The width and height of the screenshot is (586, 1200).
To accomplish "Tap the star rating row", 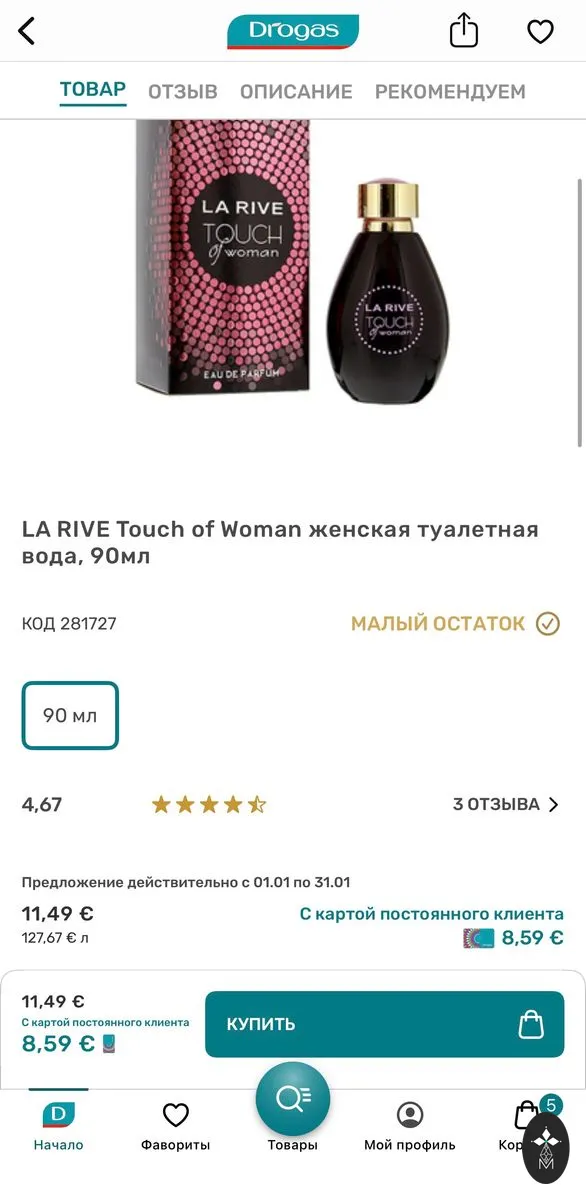I will (x=209, y=804).
